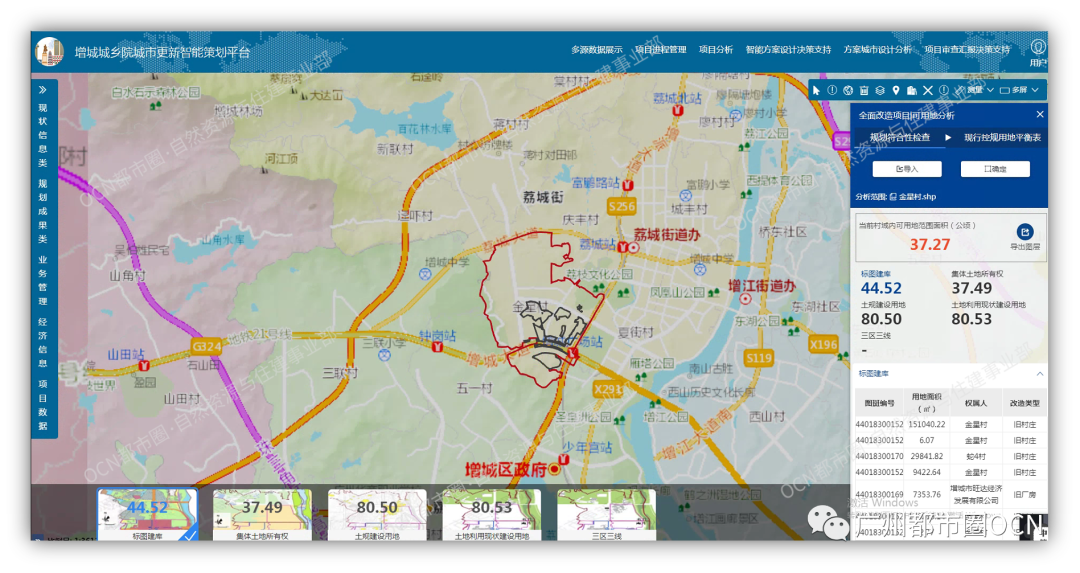Open the layers stack icon in map toolbar
The height and width of the screenshot is (573, 1080).
[x=880, y=90]
